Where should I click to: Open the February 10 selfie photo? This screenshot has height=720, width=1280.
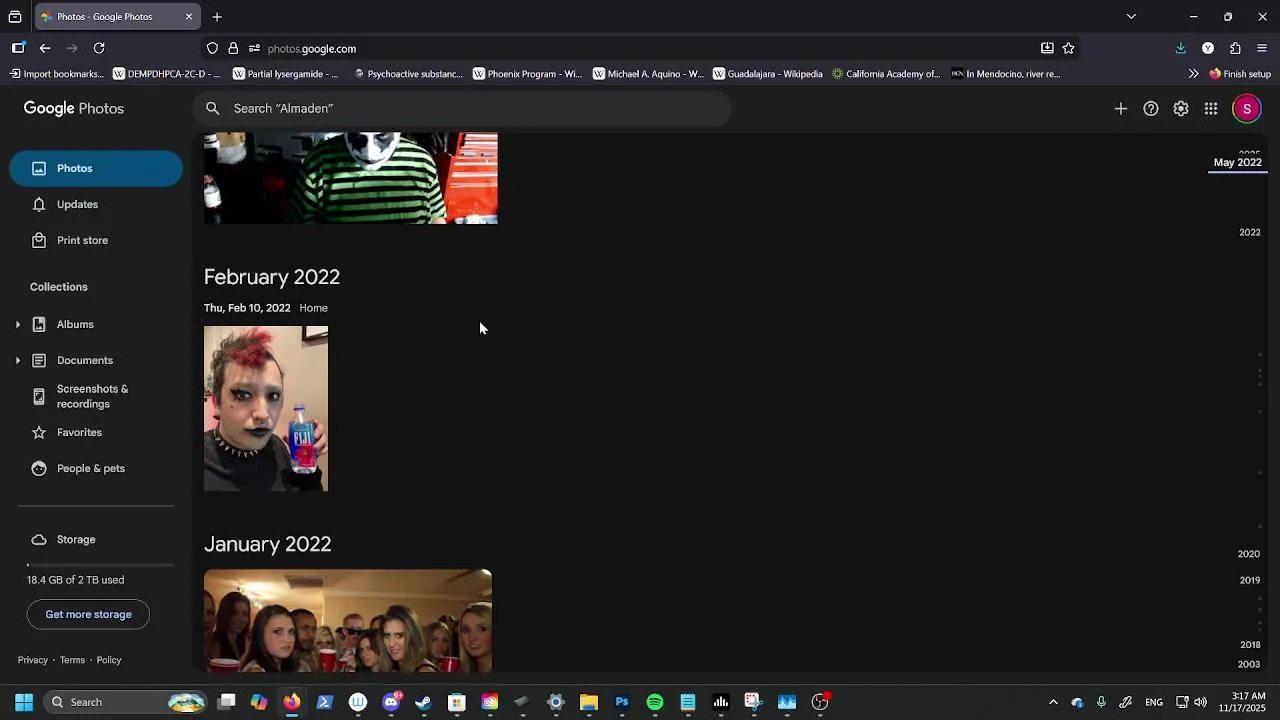[x=266, y=408]
